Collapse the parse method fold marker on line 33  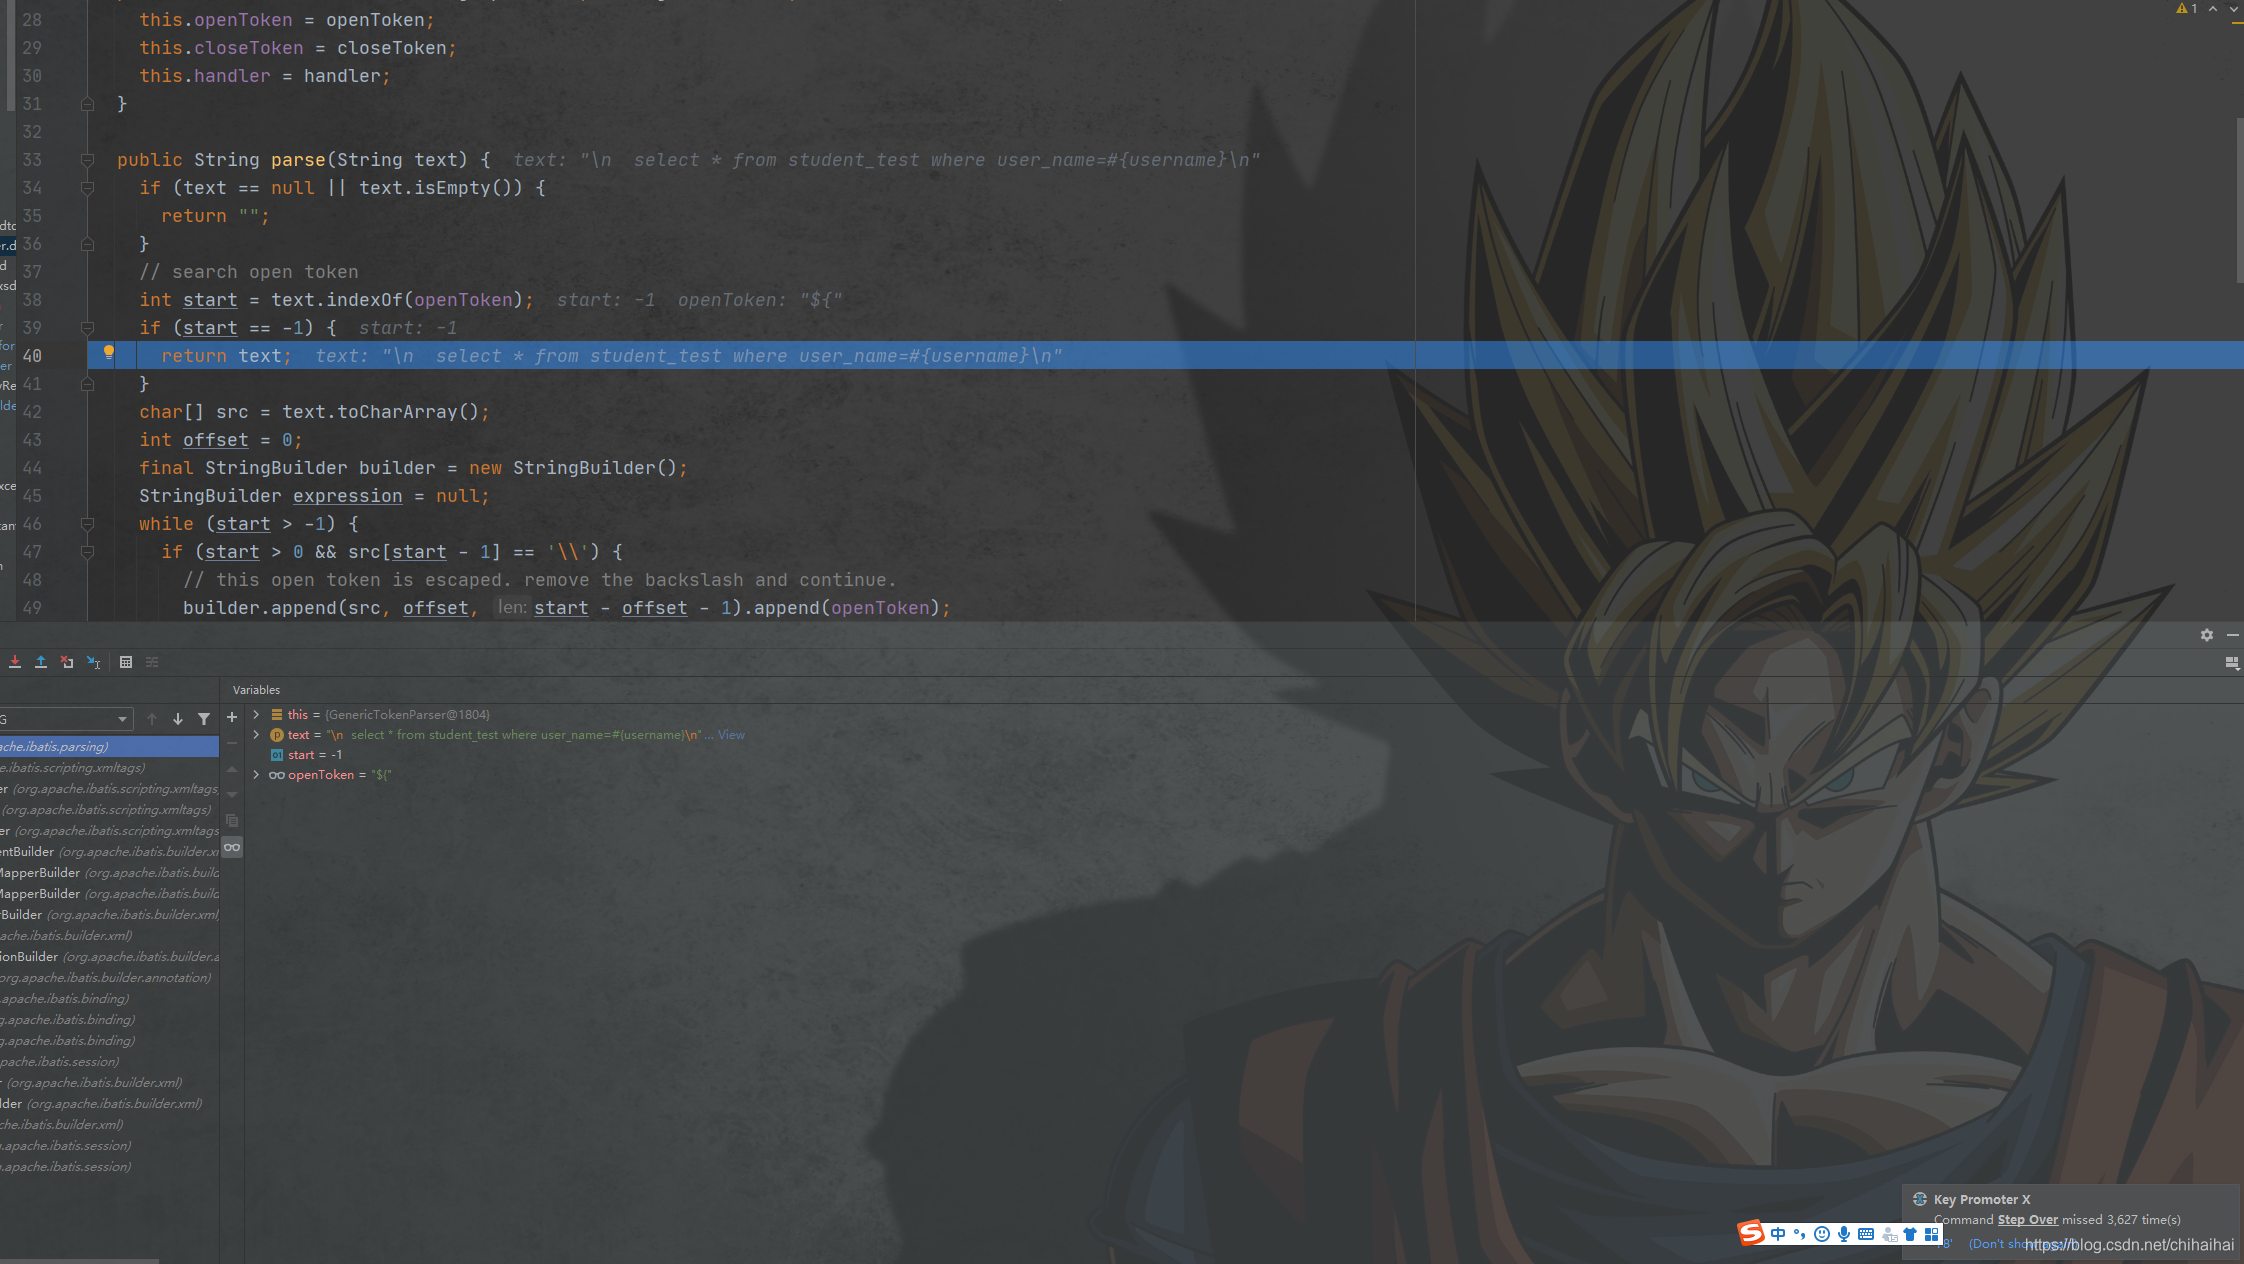pyautogui.click(x=87, y=160)
